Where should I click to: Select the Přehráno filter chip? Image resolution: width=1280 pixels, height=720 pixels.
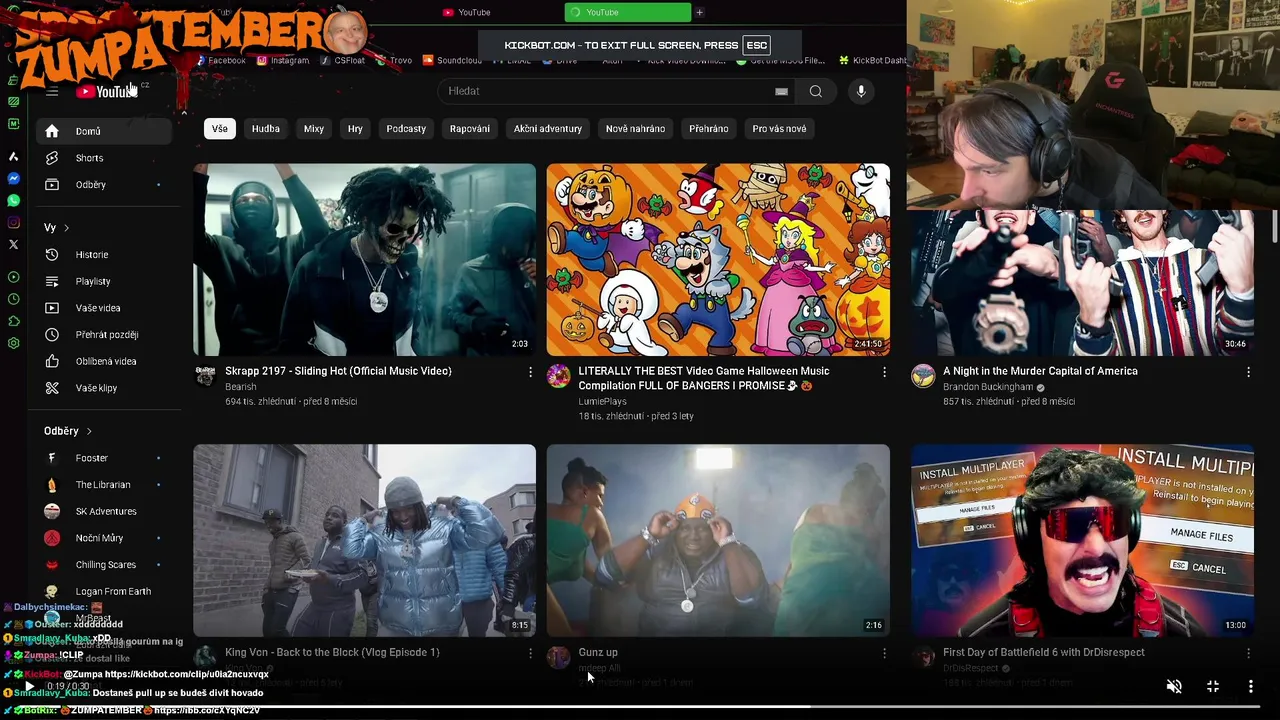[709, 129]
